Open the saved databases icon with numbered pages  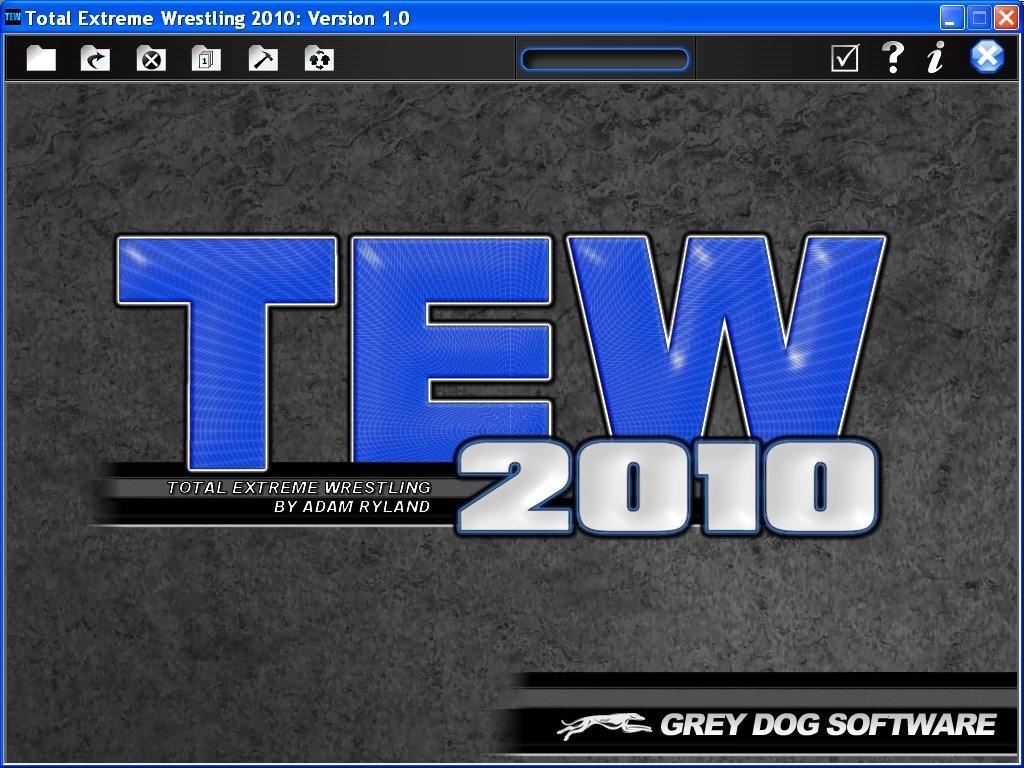click(204, 58)
